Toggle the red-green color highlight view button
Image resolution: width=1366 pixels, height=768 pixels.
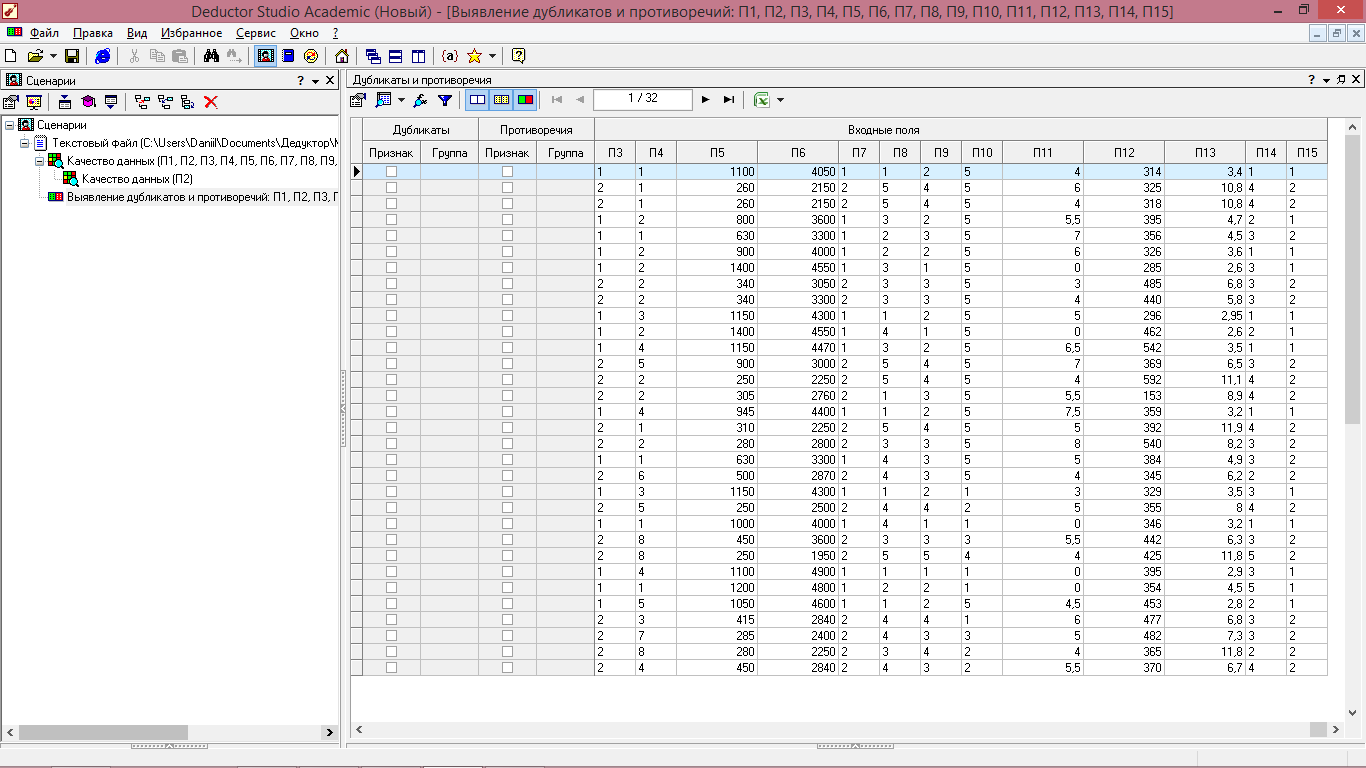525,100
